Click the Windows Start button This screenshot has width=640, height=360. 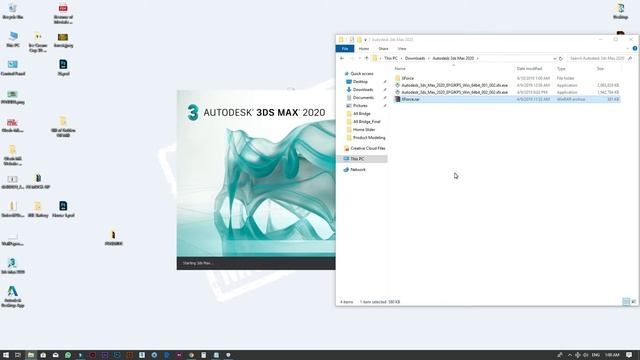coord(6,355)
